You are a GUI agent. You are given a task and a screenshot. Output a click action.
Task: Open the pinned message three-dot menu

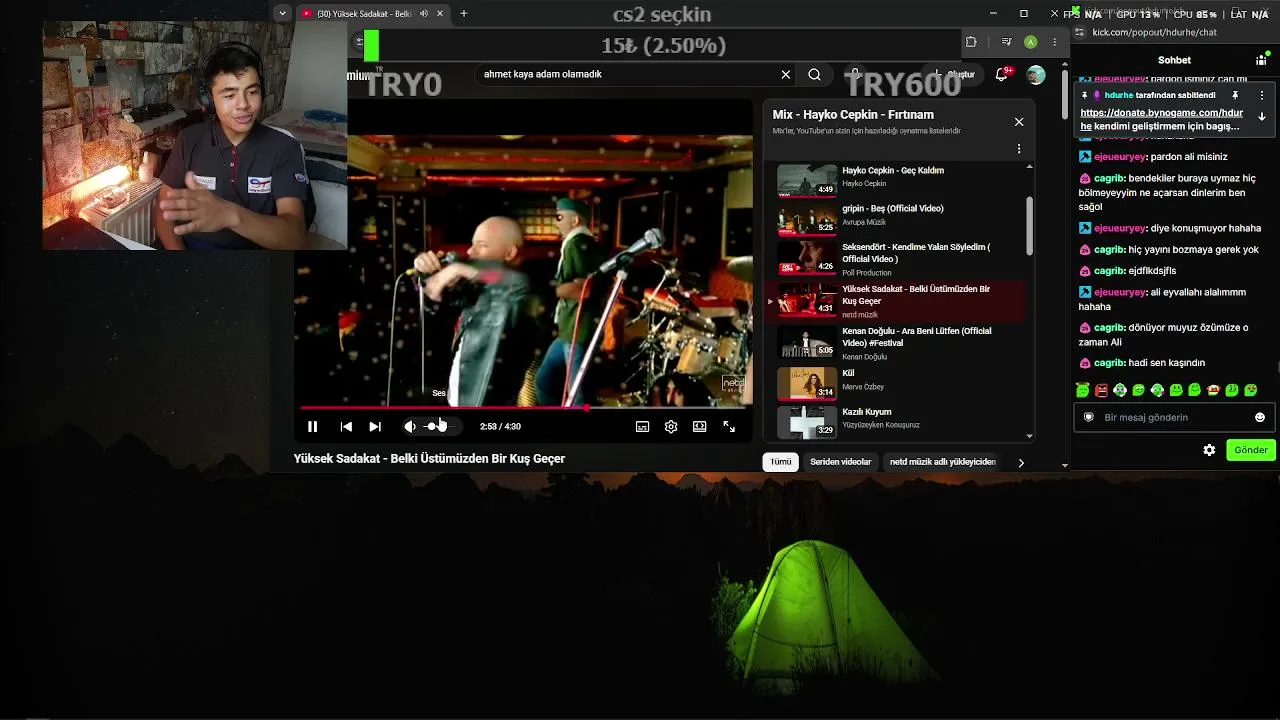(x=1262, y=95)
